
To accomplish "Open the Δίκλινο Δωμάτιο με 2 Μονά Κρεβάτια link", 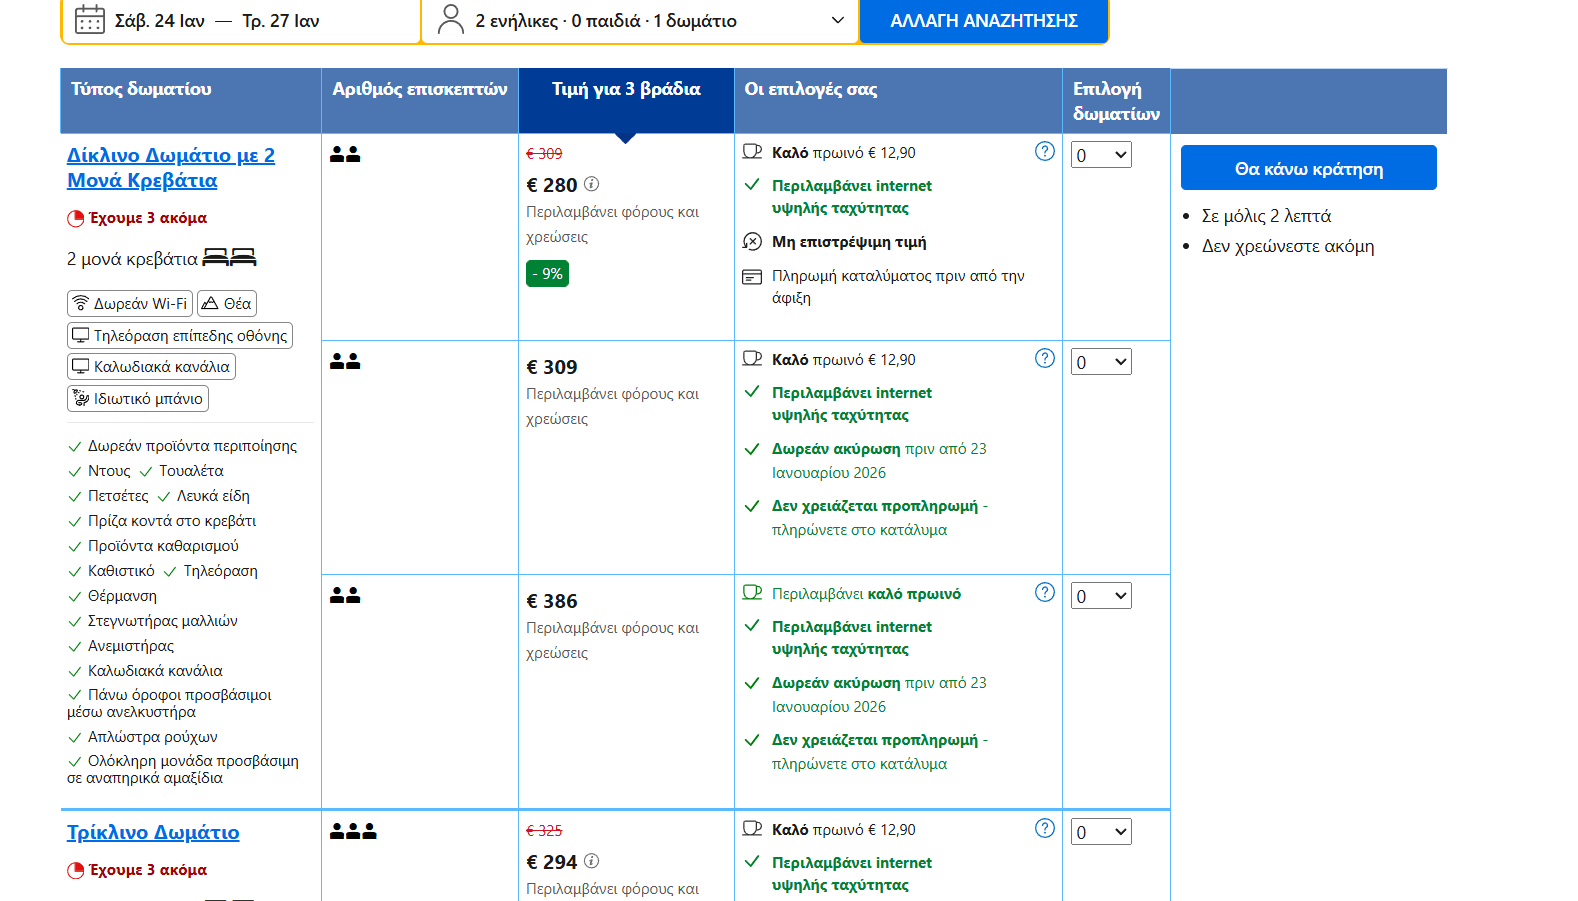I will 170,168.
